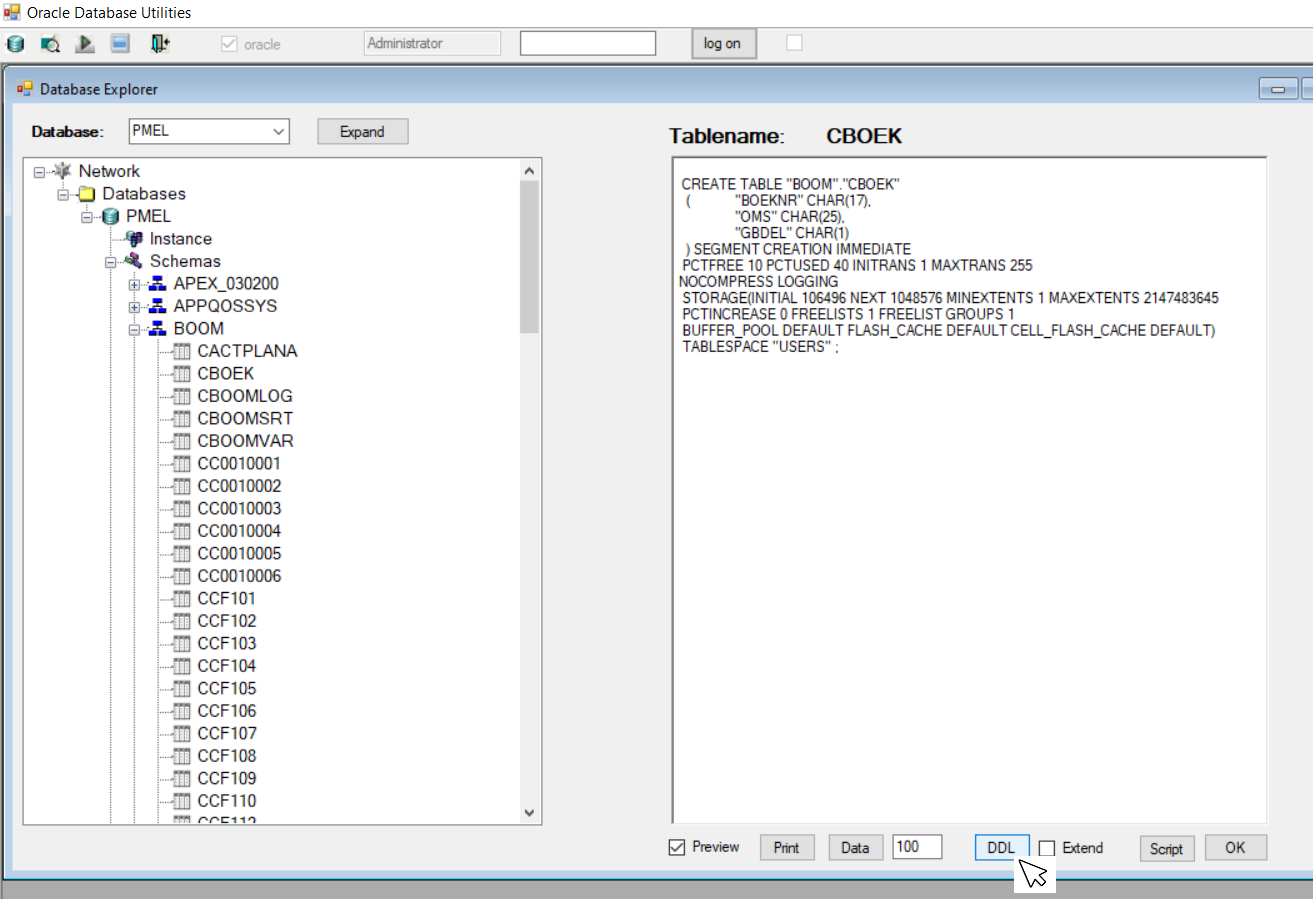1313x899 pixels.
Task: Click the Administrator username field
Action: point(432,44)
